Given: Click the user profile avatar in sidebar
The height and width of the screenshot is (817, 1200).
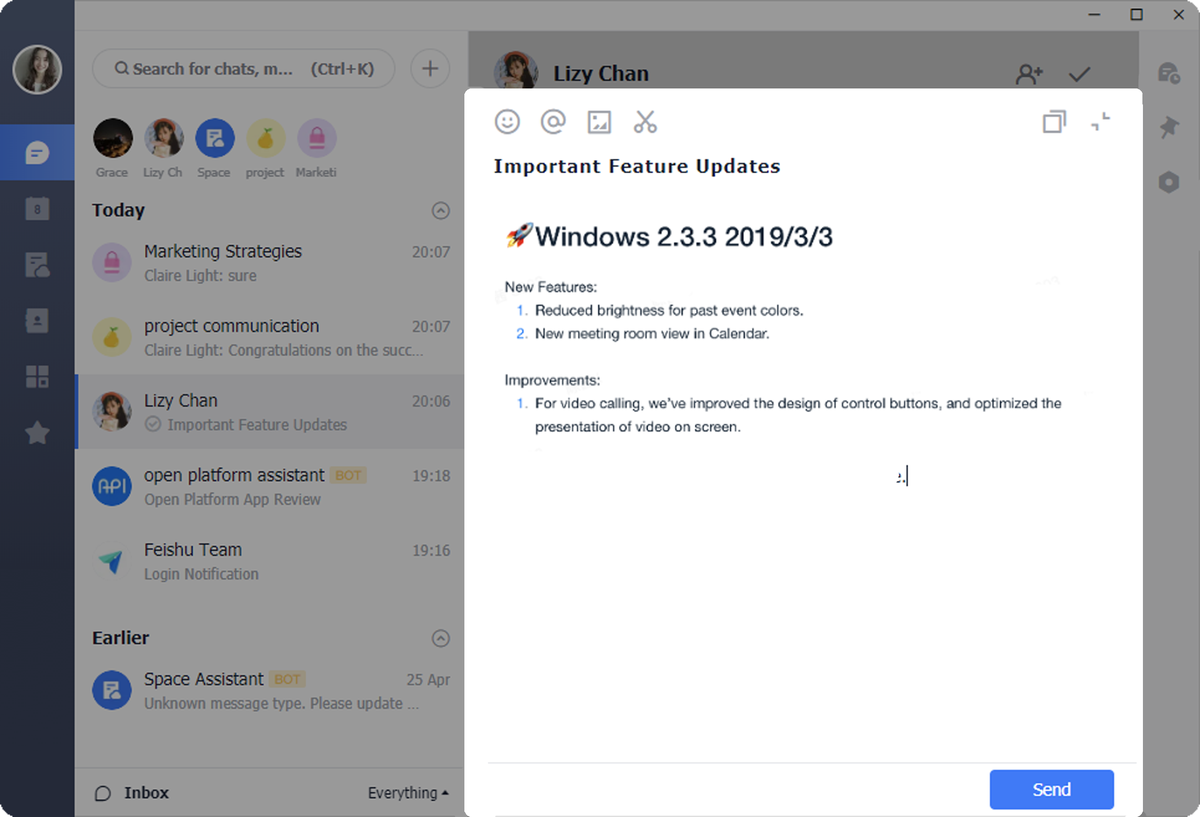Looking at the screenshot, I should pos(37,69).
